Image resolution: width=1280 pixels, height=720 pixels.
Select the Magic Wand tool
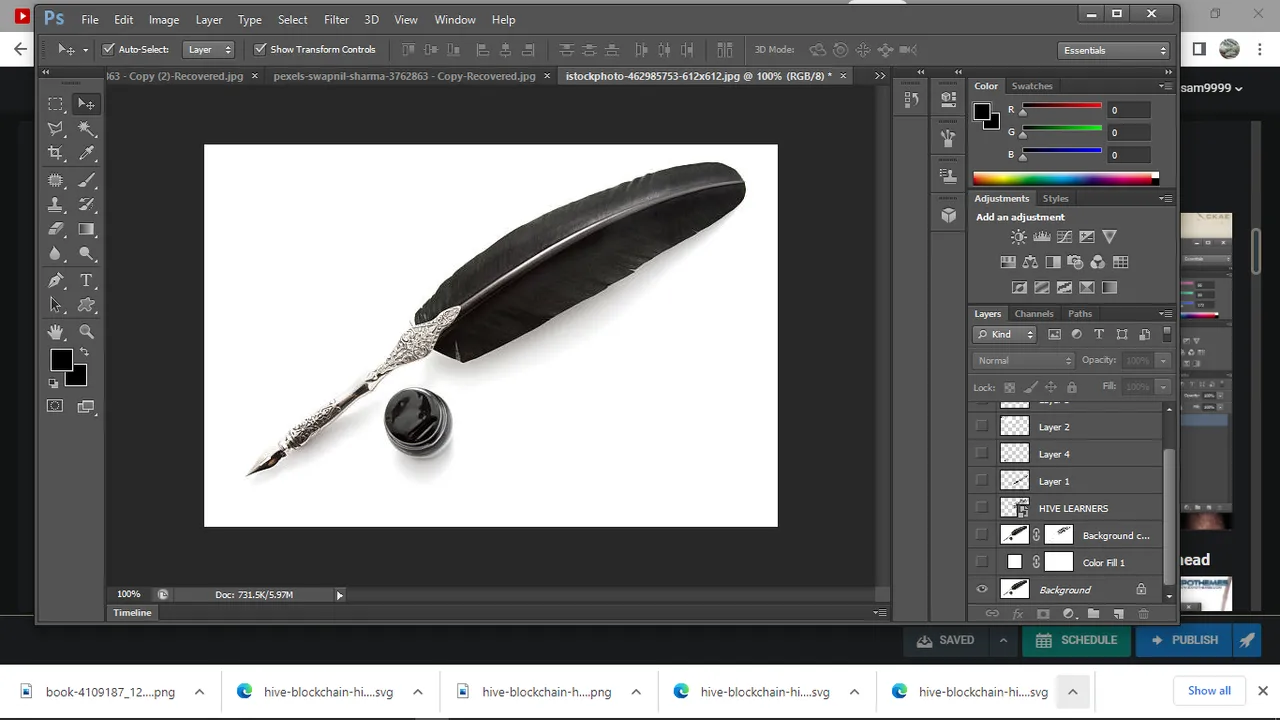(86, 129)
